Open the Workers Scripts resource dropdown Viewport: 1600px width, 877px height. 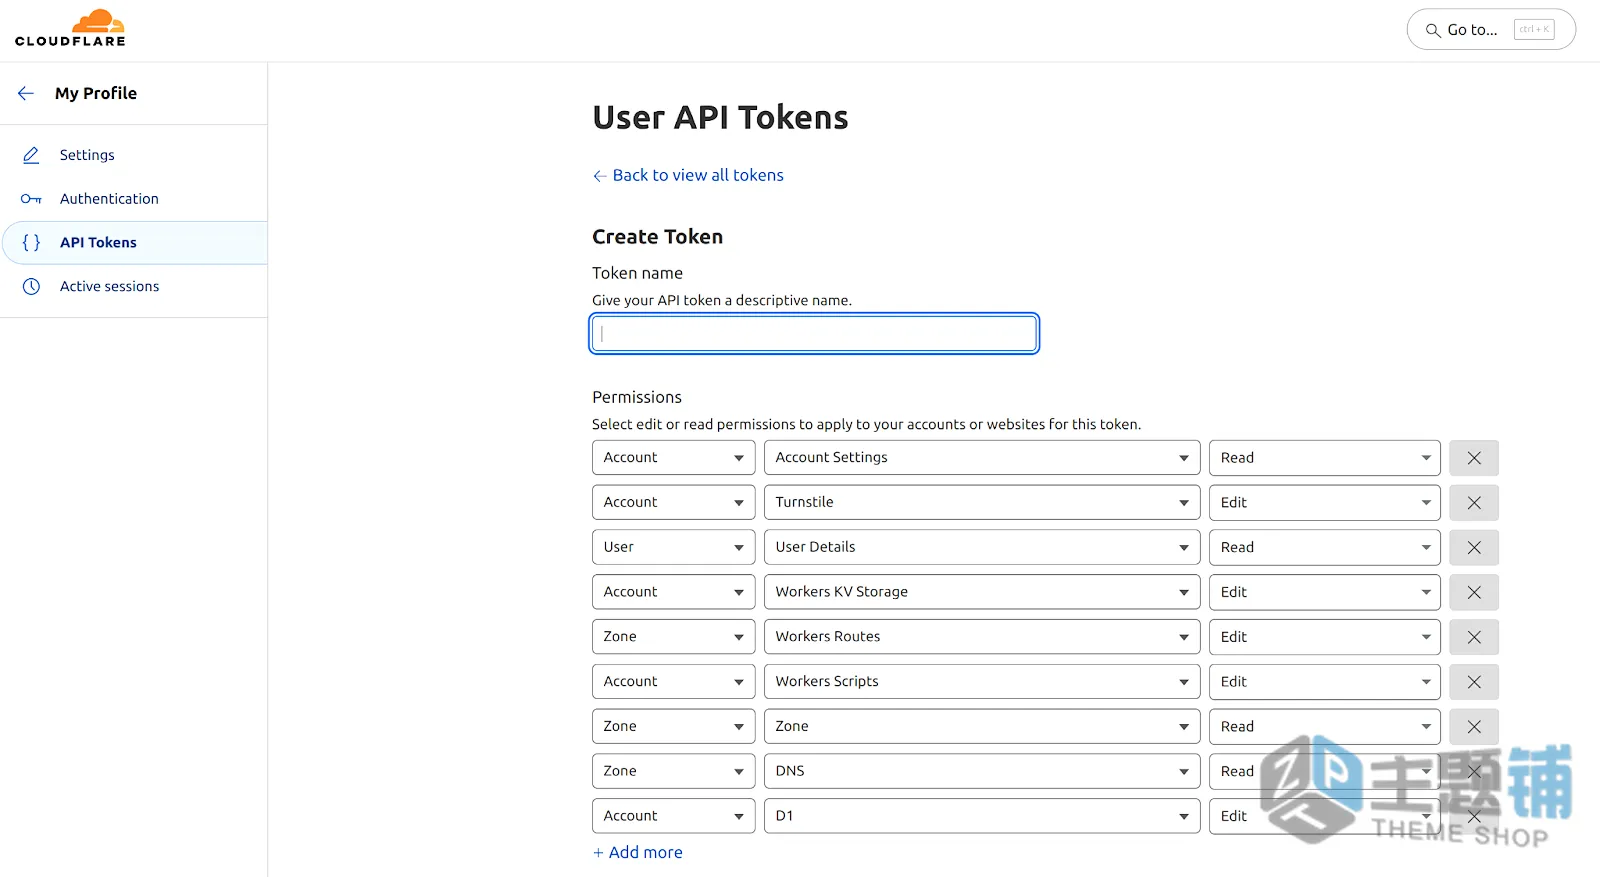[x=982, y=681]
